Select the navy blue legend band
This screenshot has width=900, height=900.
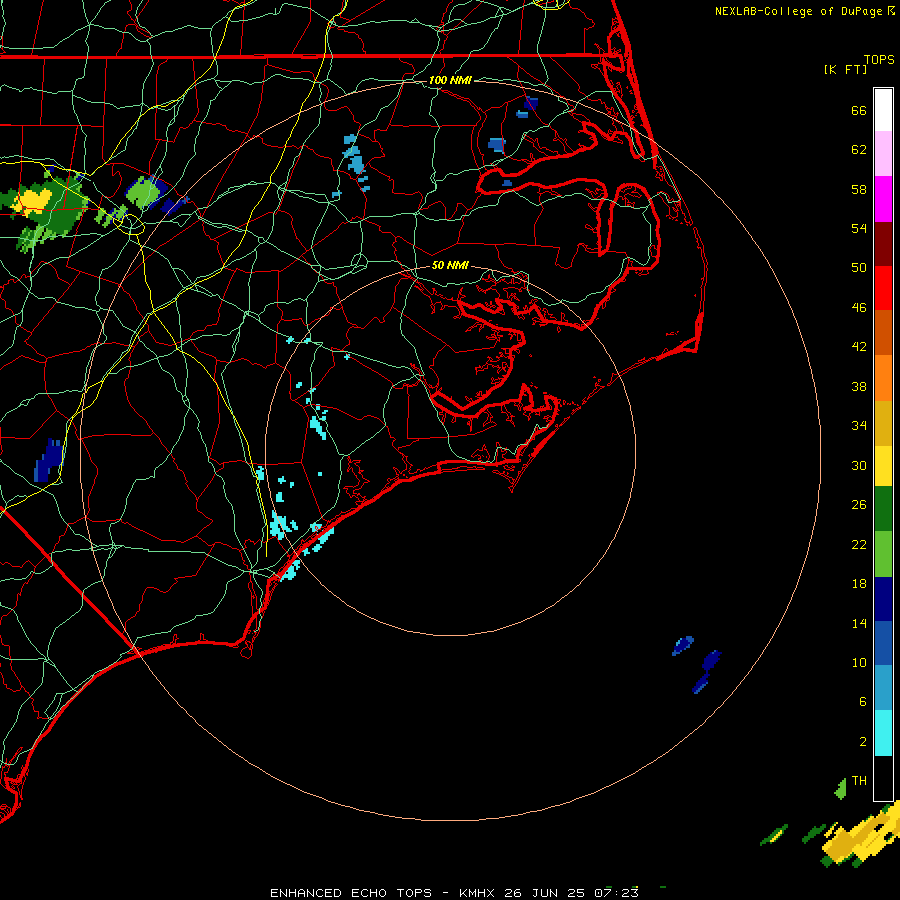click(883, 599)
